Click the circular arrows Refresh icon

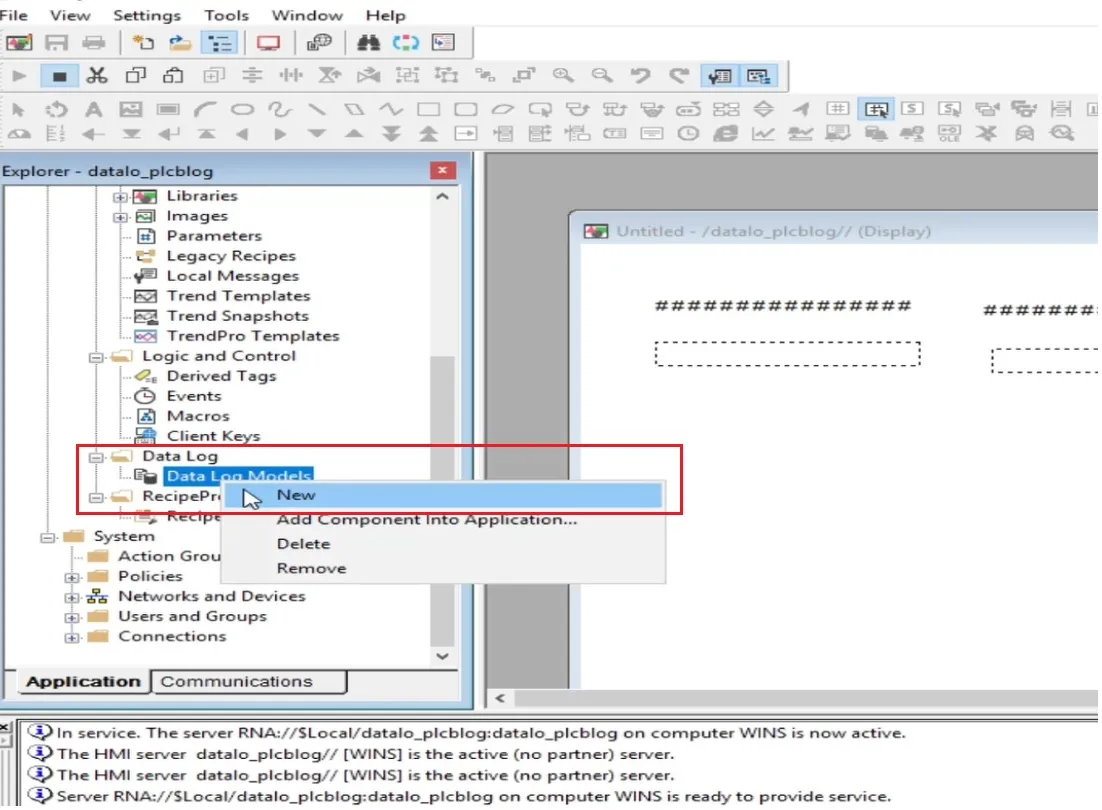coord(406,42)
